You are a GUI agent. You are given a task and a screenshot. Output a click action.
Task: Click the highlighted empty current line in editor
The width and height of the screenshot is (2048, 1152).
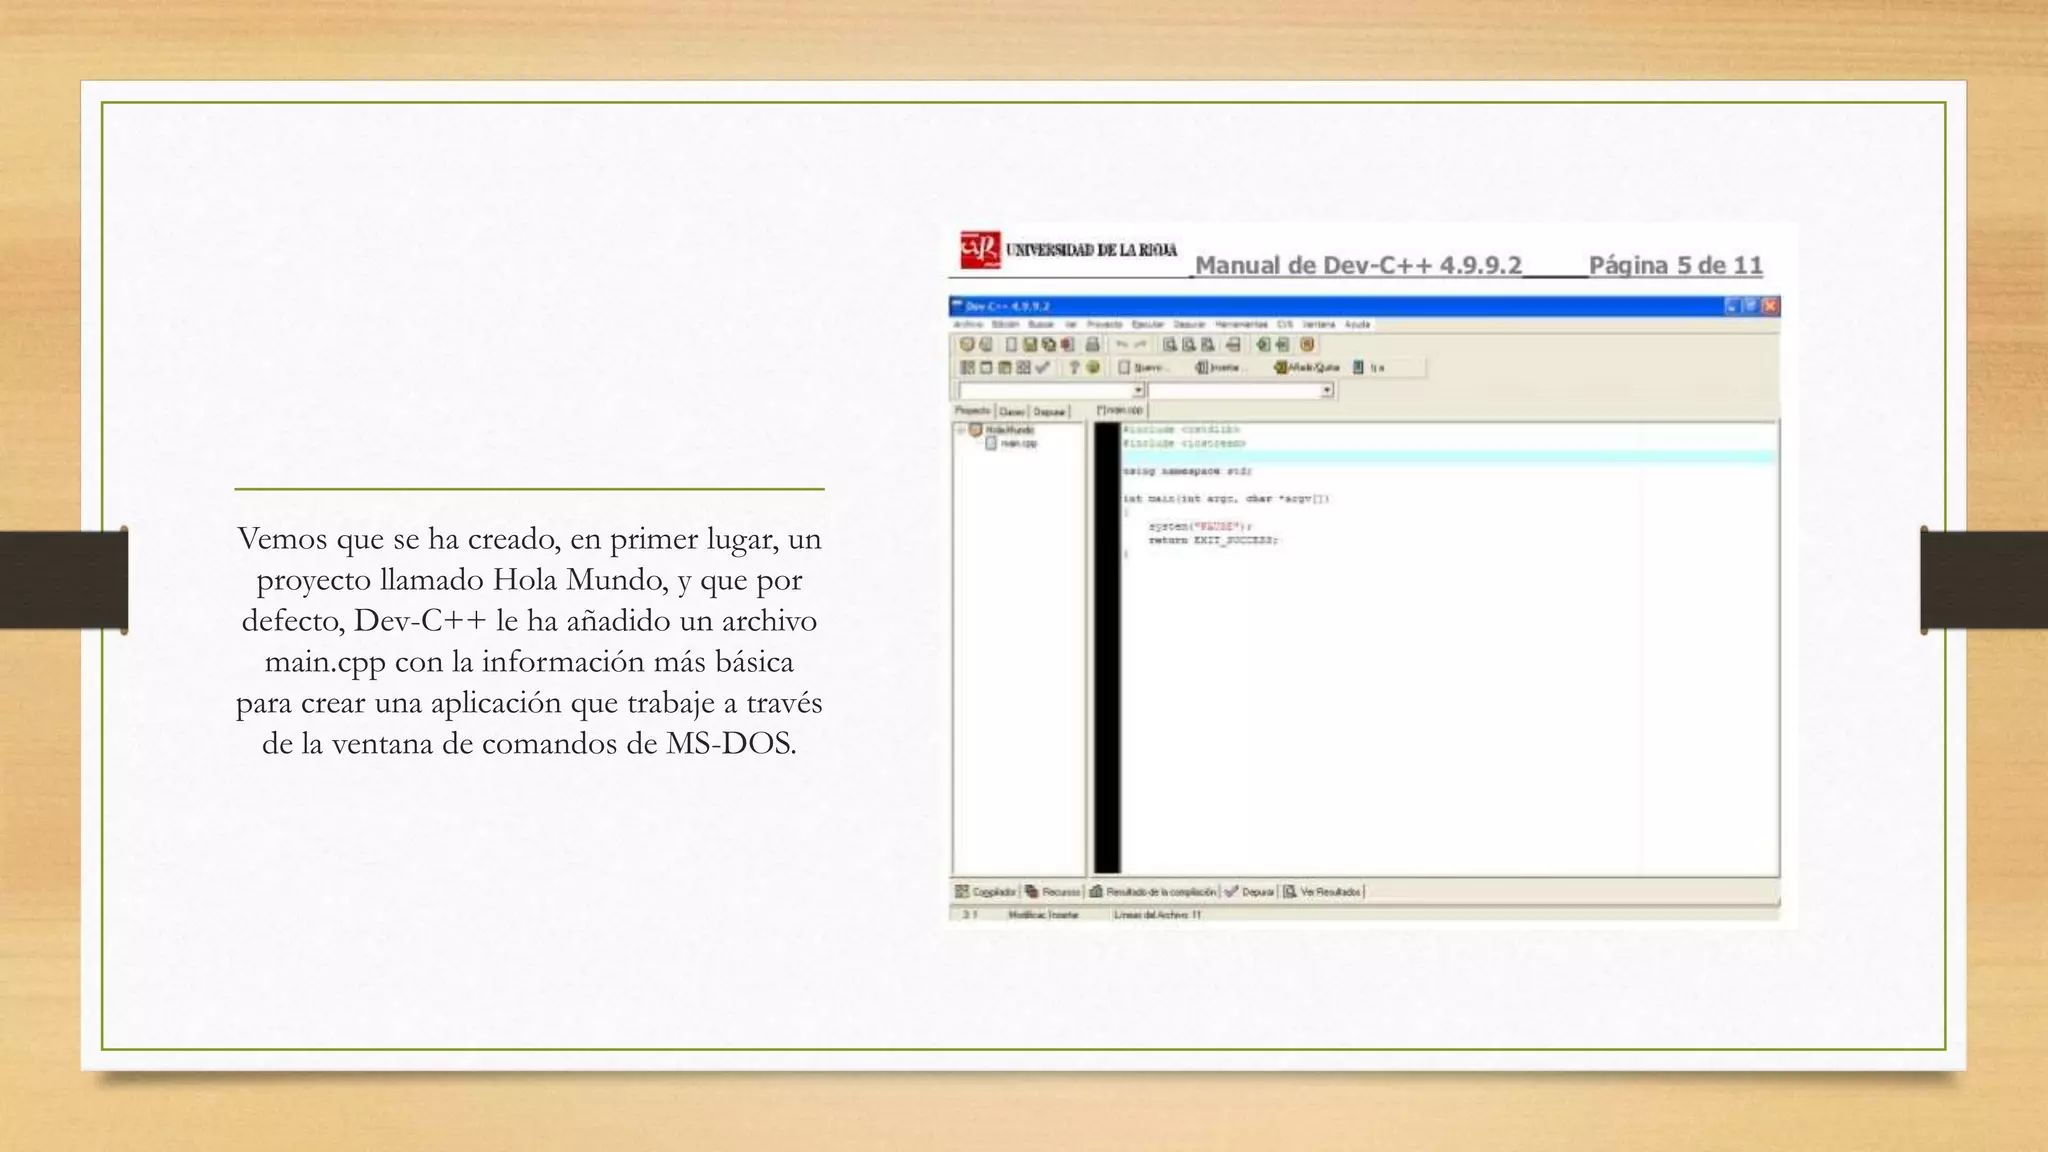[1448, 456]
